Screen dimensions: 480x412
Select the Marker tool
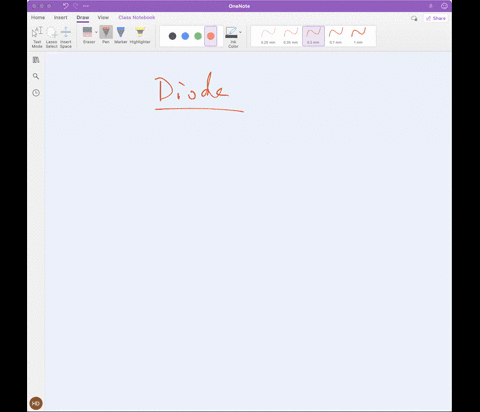(x=121, y=35)
